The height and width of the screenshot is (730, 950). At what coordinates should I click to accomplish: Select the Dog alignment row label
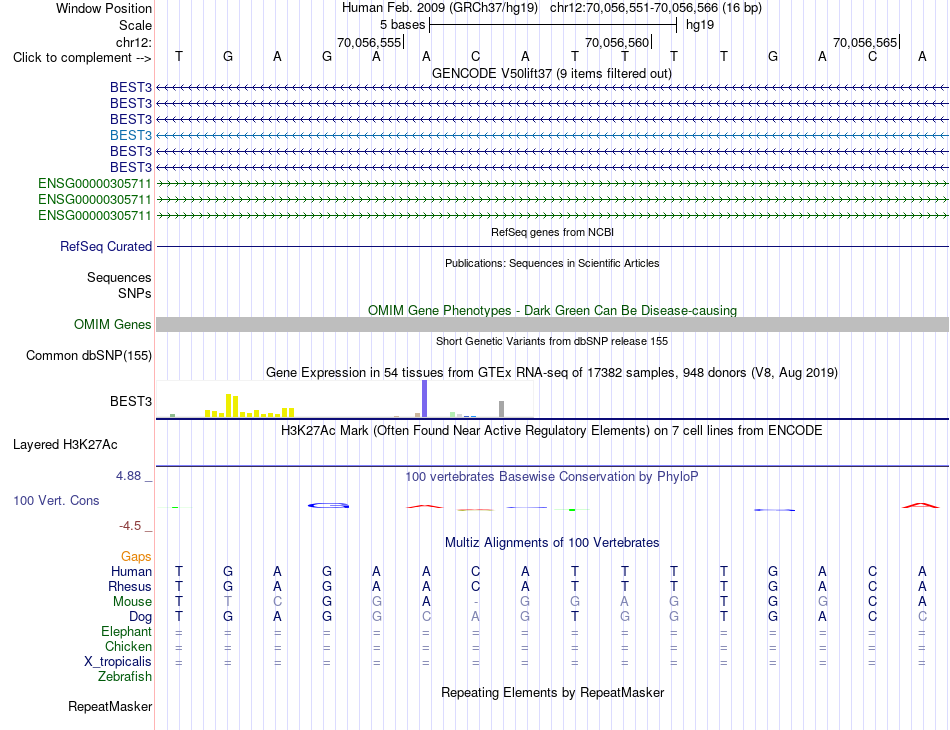click(x=140, y=617)
